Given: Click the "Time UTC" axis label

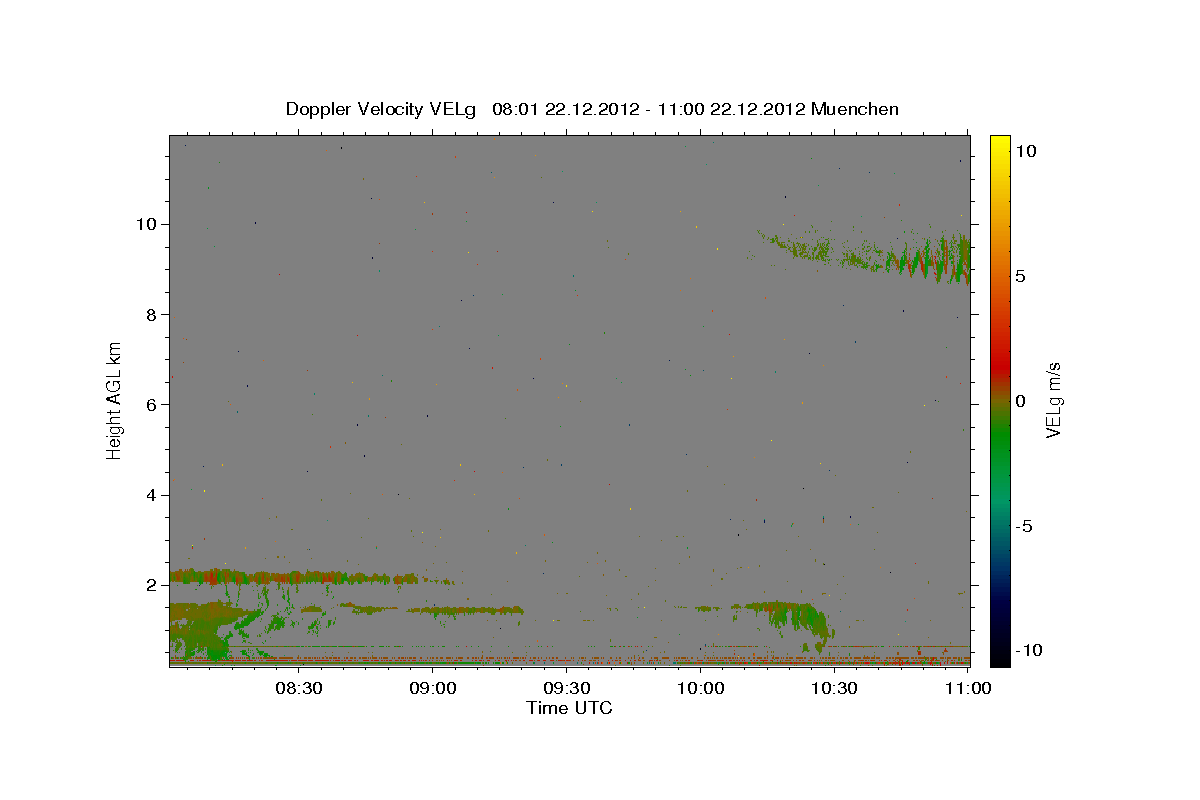Looking at the screenshot, I should tap(569, 708).
